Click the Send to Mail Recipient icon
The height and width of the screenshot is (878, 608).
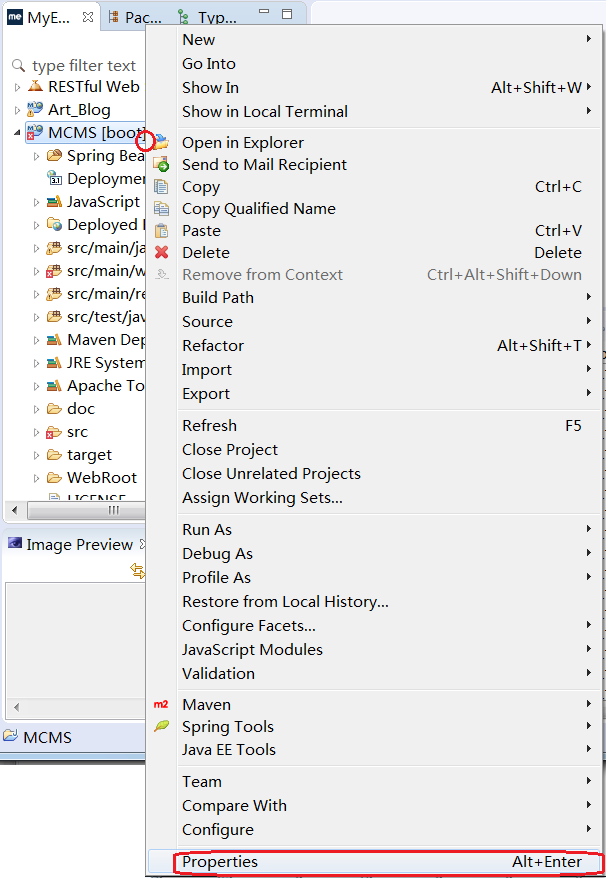161,165
